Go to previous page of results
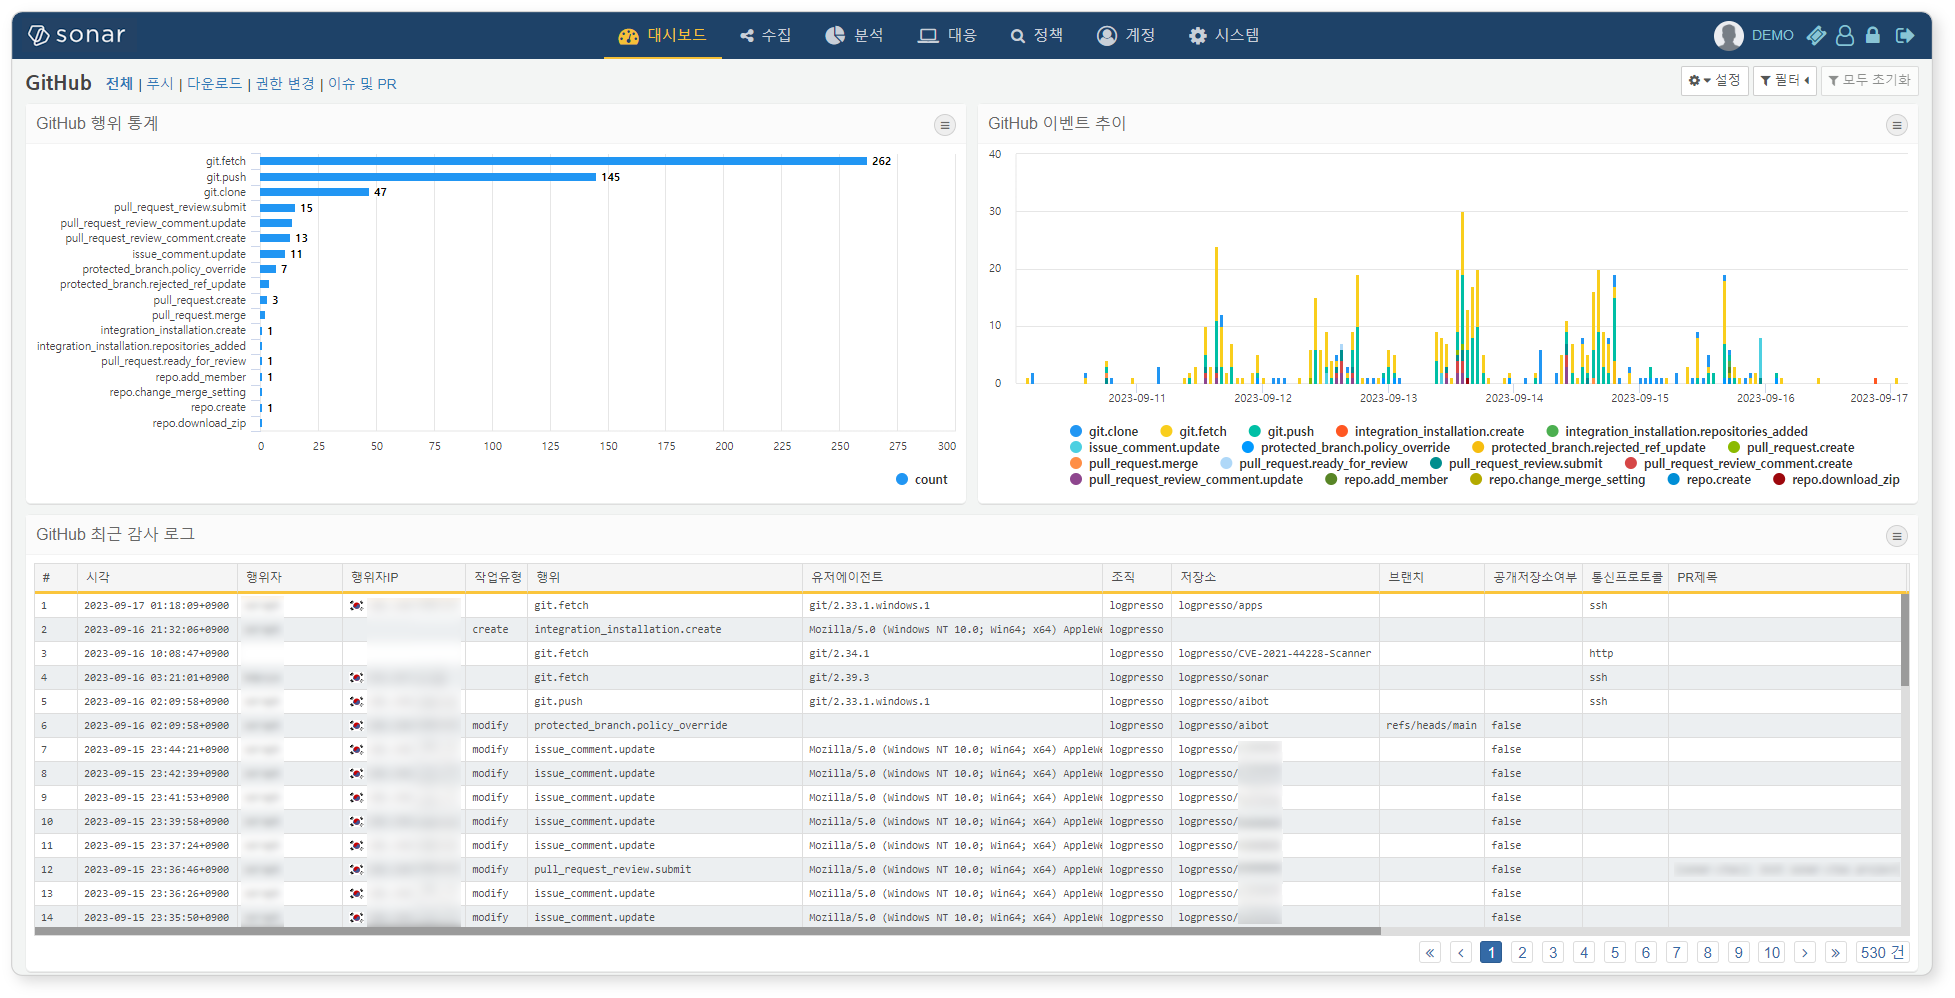 pyautogui.click(x=1461, y=953)
